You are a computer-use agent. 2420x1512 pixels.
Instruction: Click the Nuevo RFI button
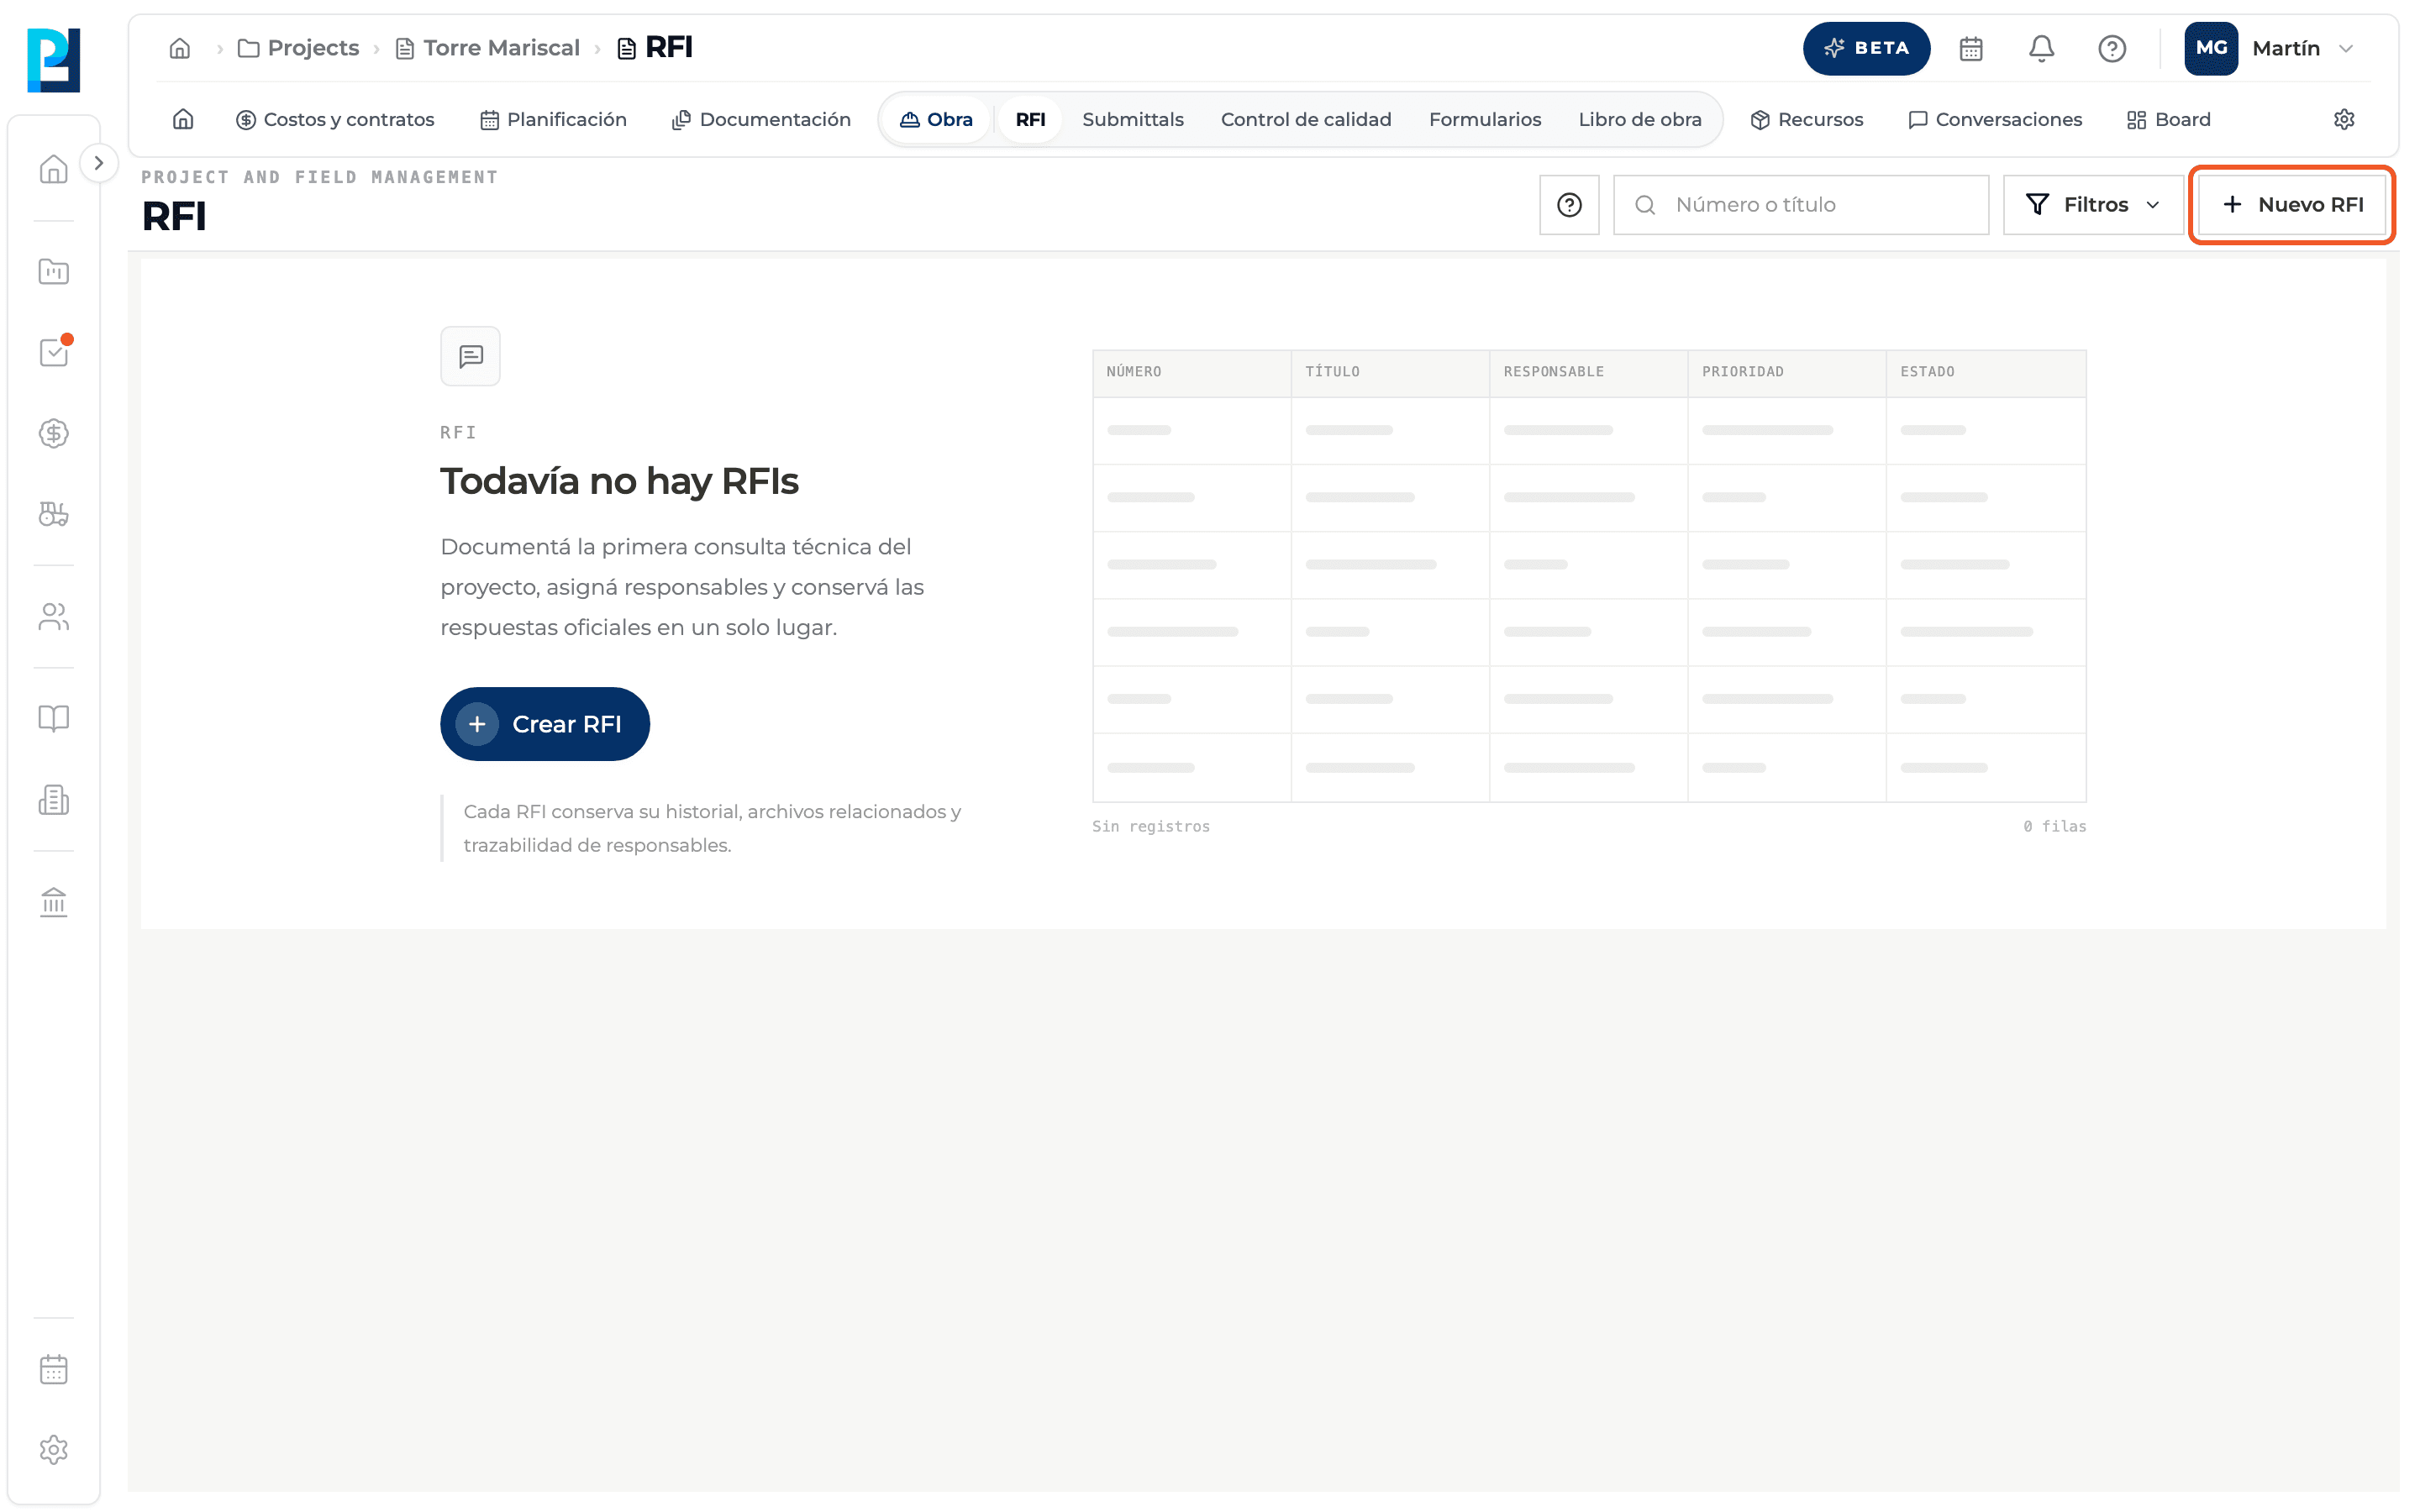click(2292, 205)
